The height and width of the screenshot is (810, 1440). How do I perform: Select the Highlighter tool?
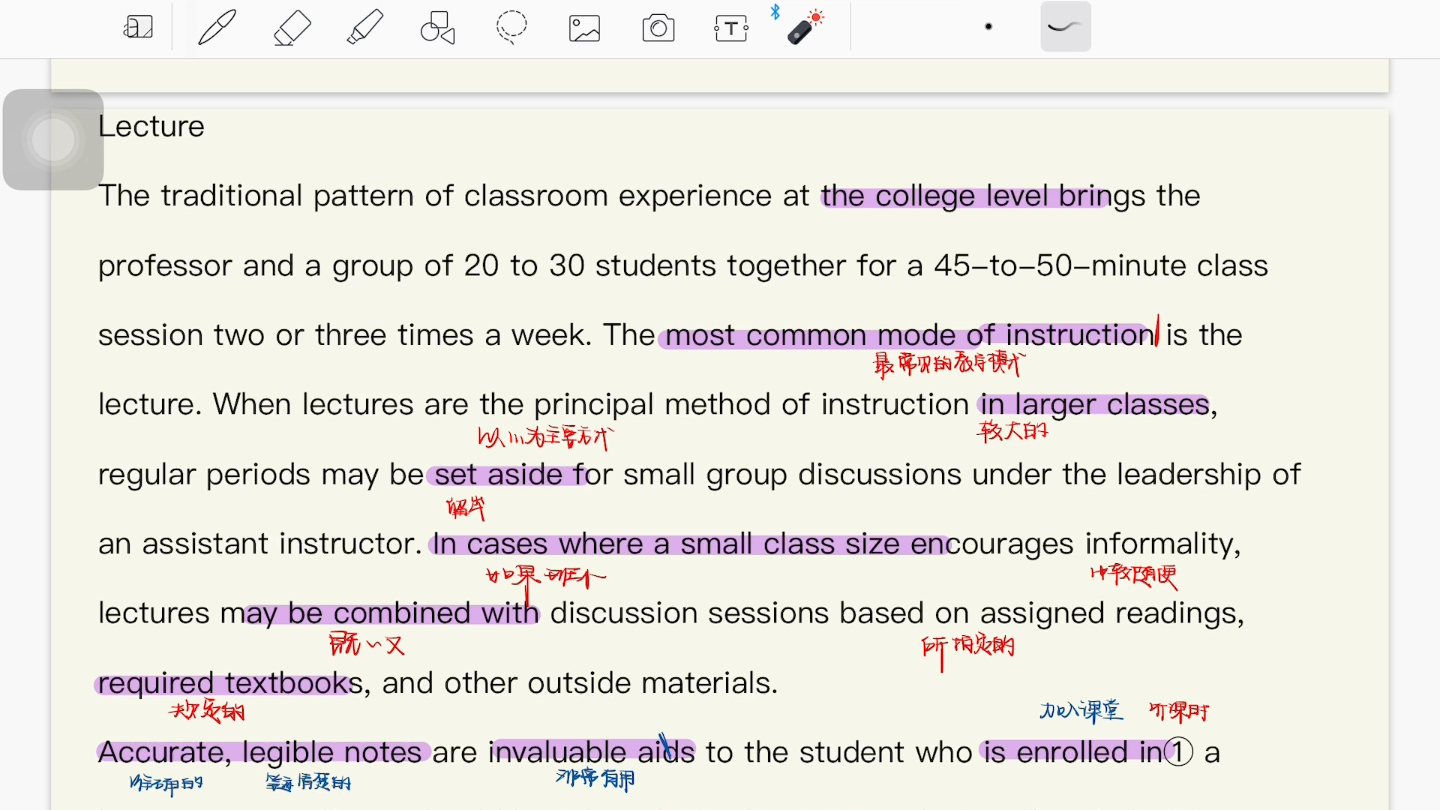[365, 27]
